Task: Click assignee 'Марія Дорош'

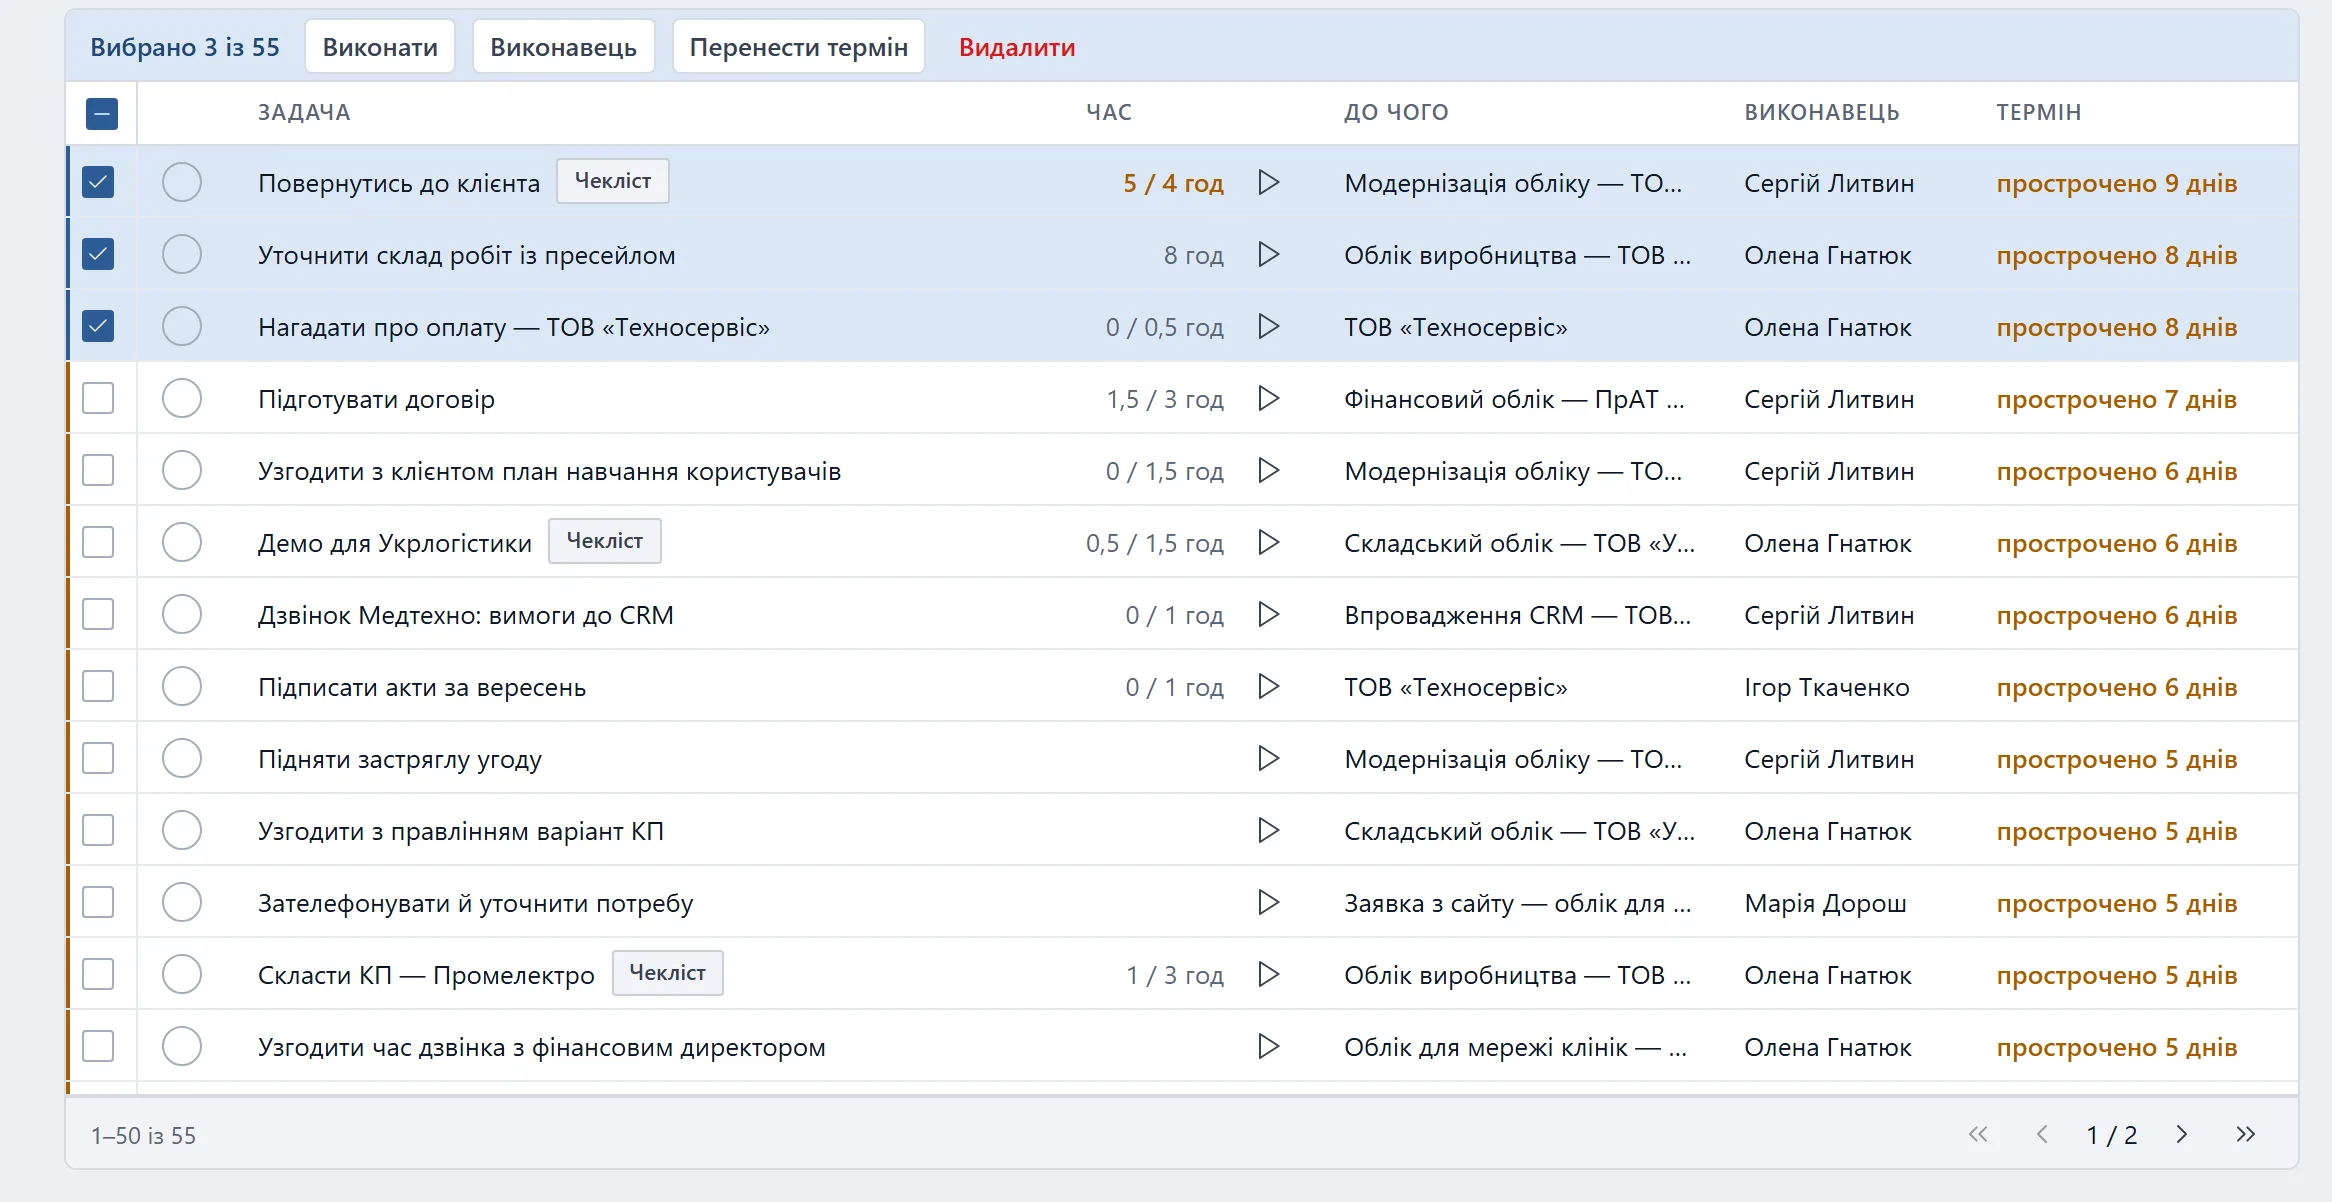Action: (1825, 903)
